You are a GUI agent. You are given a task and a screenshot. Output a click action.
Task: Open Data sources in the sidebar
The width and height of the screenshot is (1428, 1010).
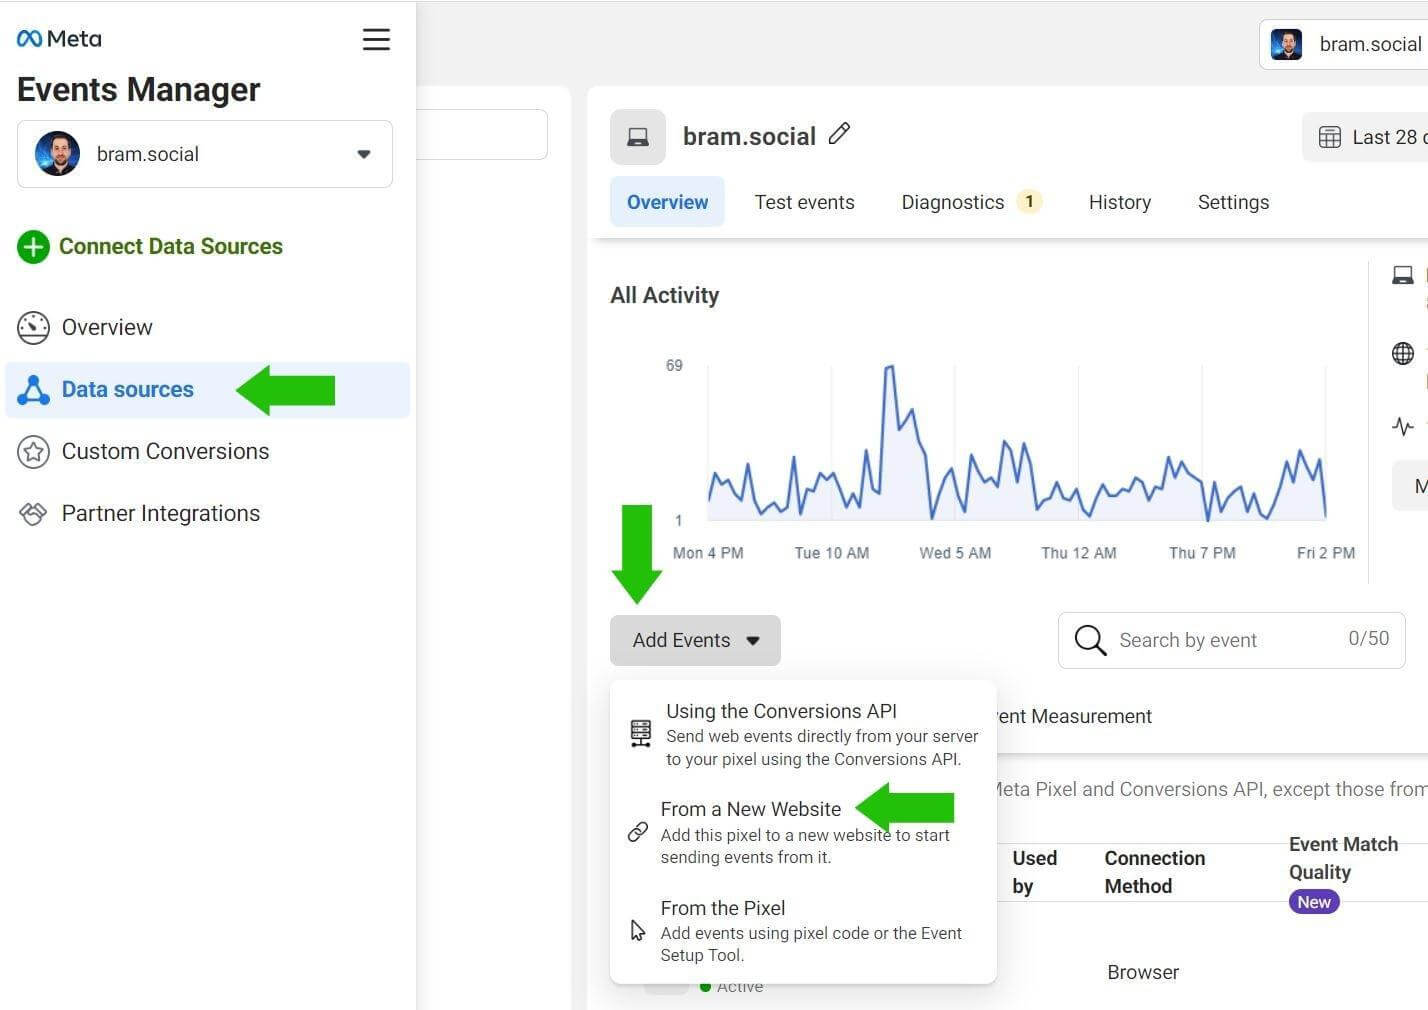point(128,390)
